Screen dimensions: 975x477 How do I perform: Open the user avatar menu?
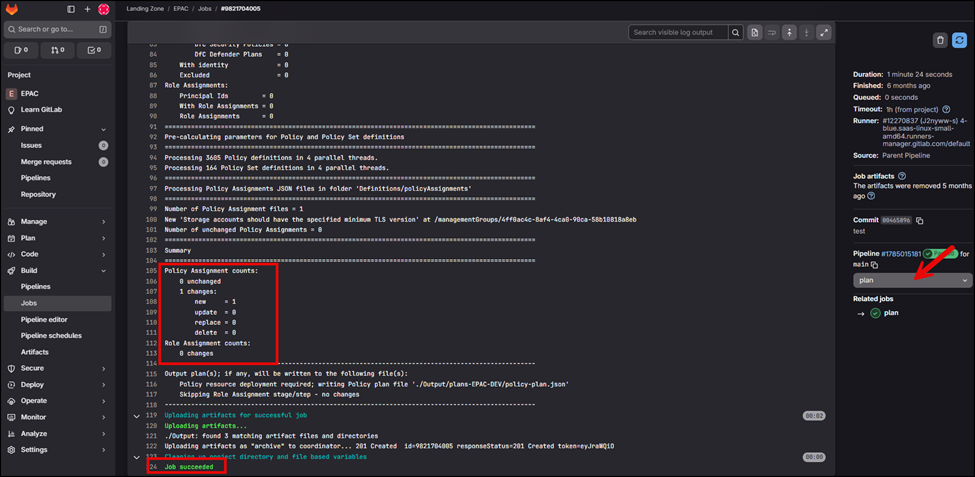tap(104, 9)
